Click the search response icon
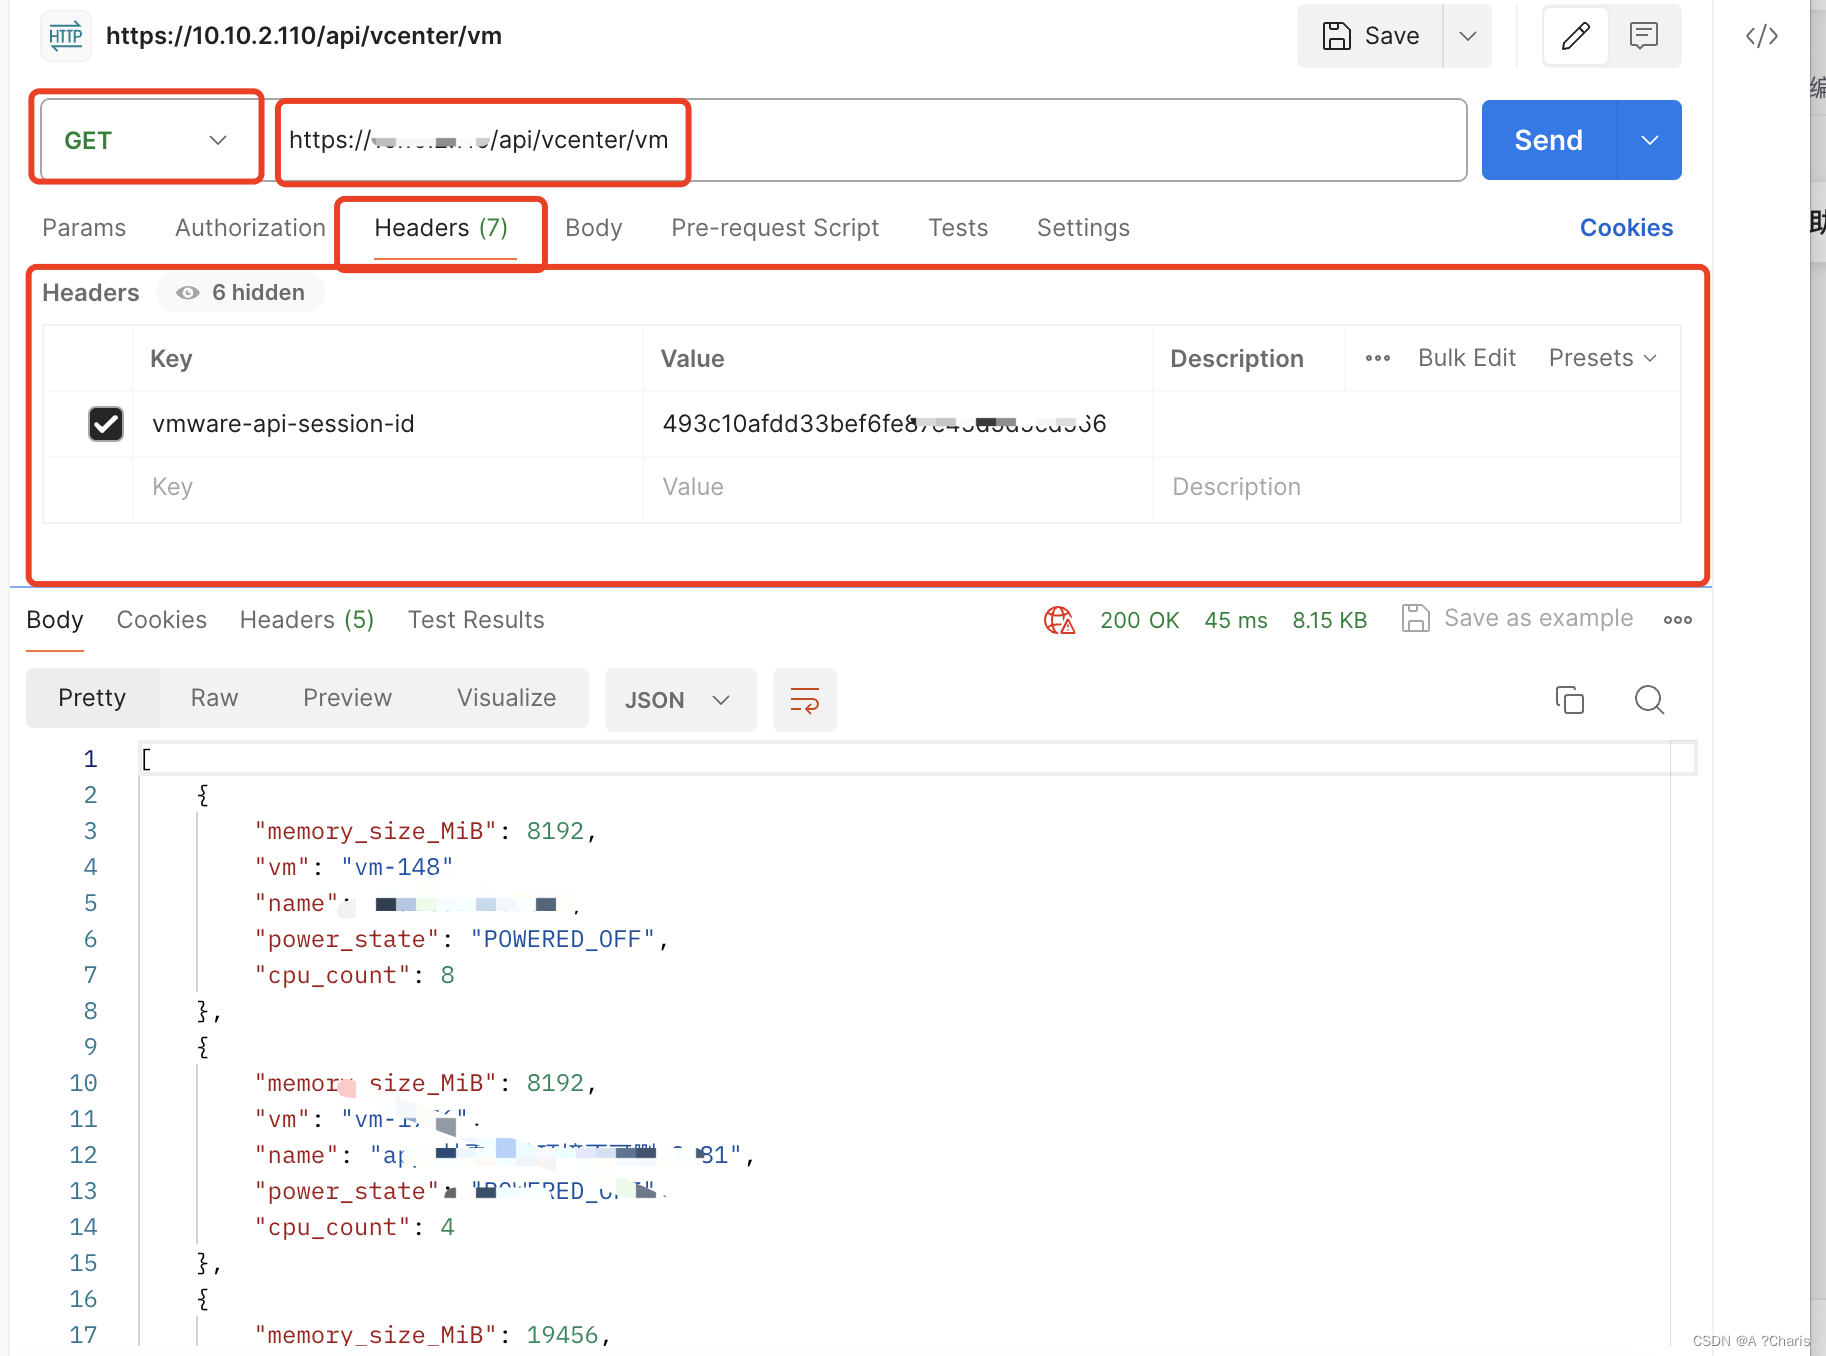This screenshot has width=1826, height=1356. tap(1650, 700)
